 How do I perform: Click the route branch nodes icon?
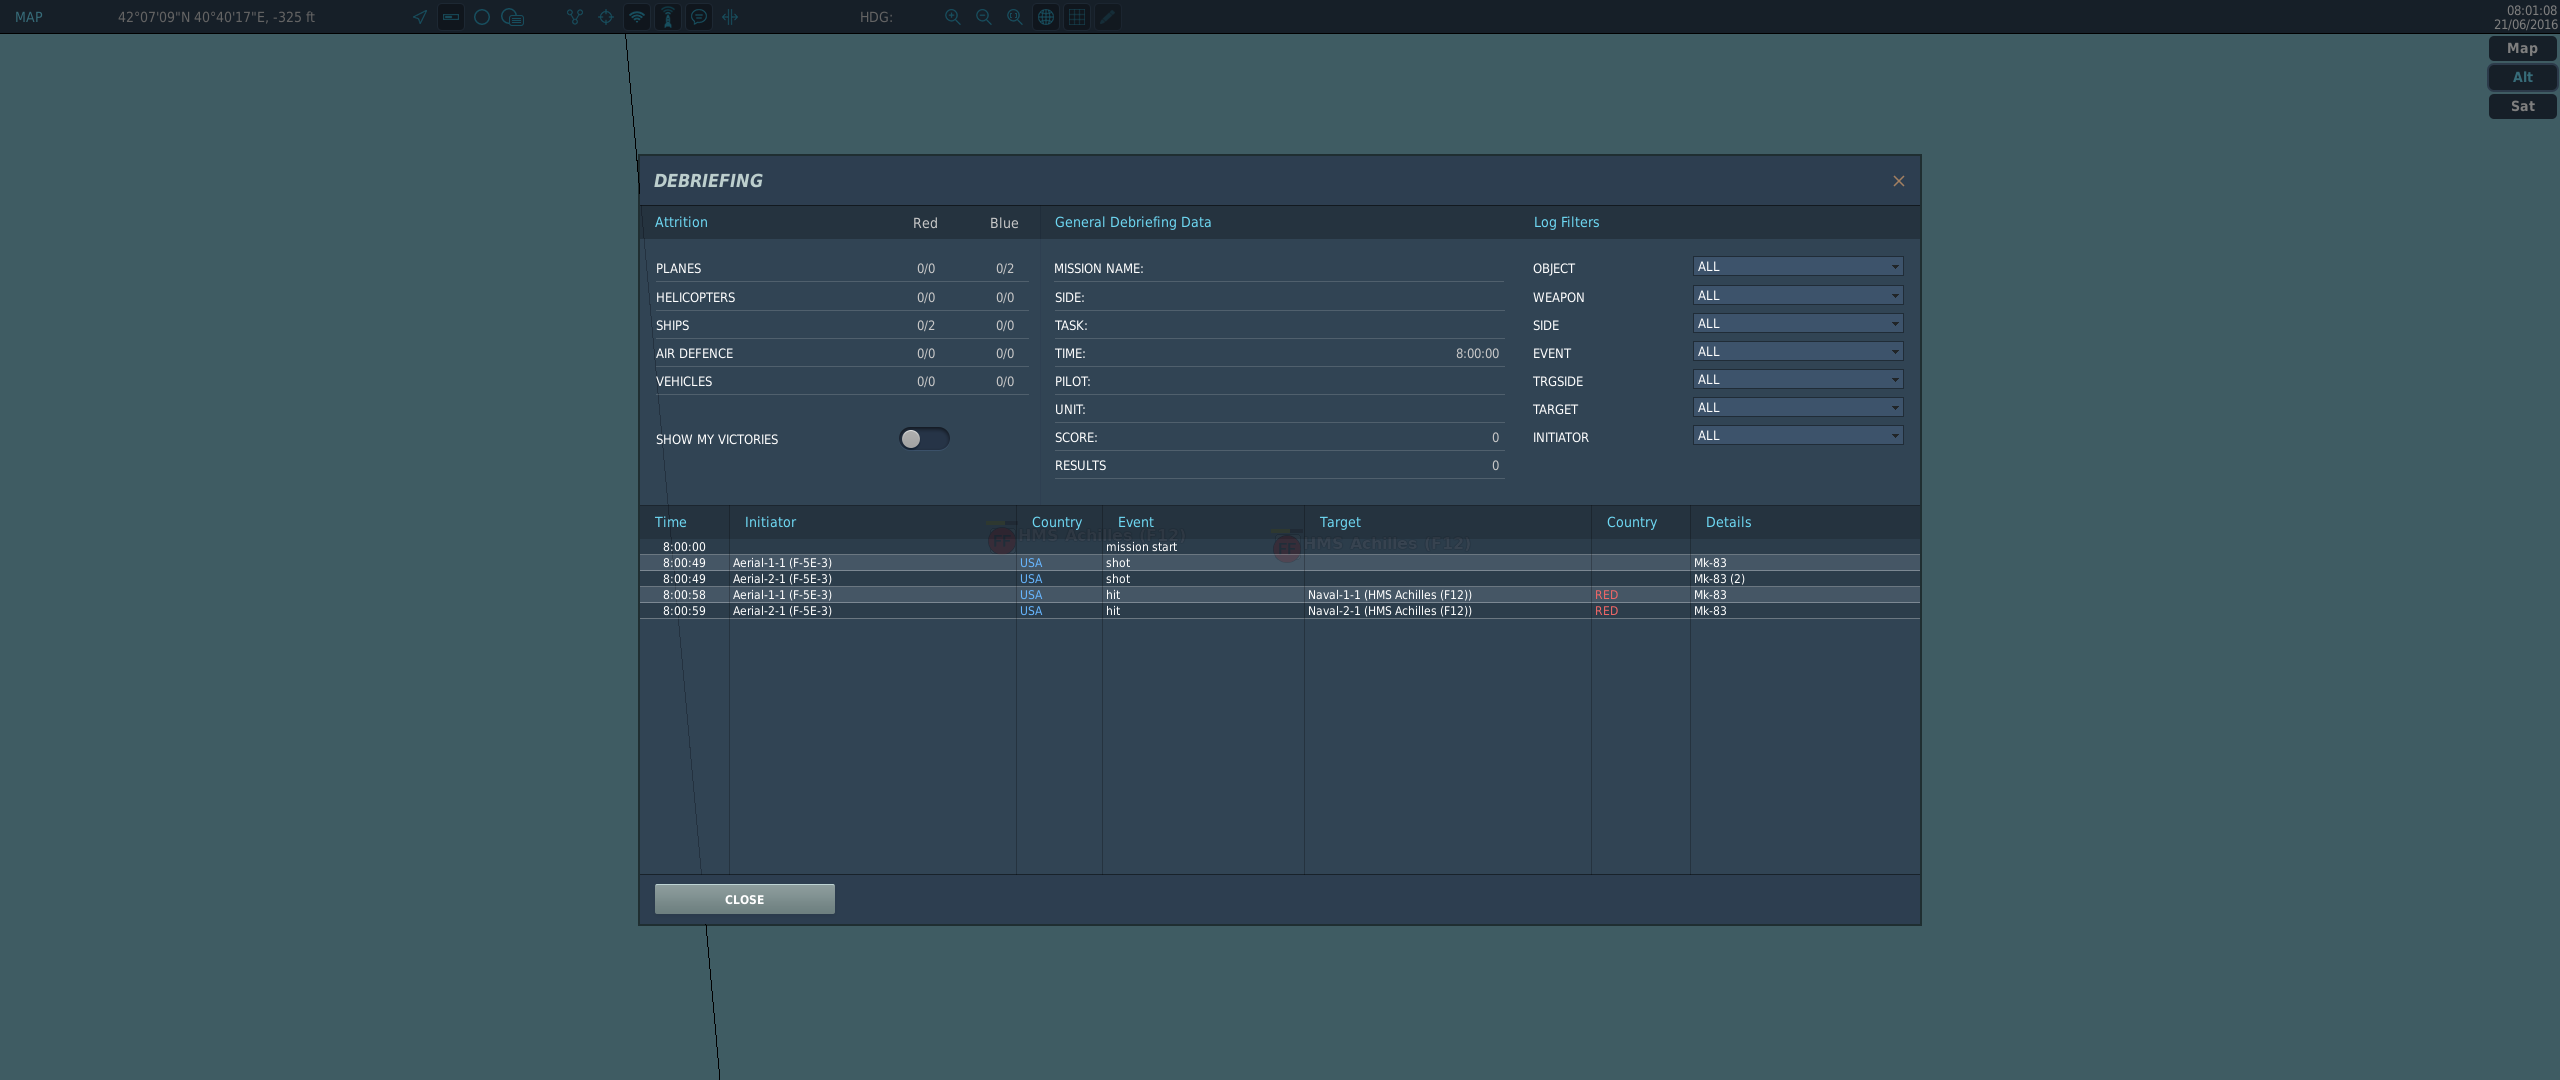575,17
